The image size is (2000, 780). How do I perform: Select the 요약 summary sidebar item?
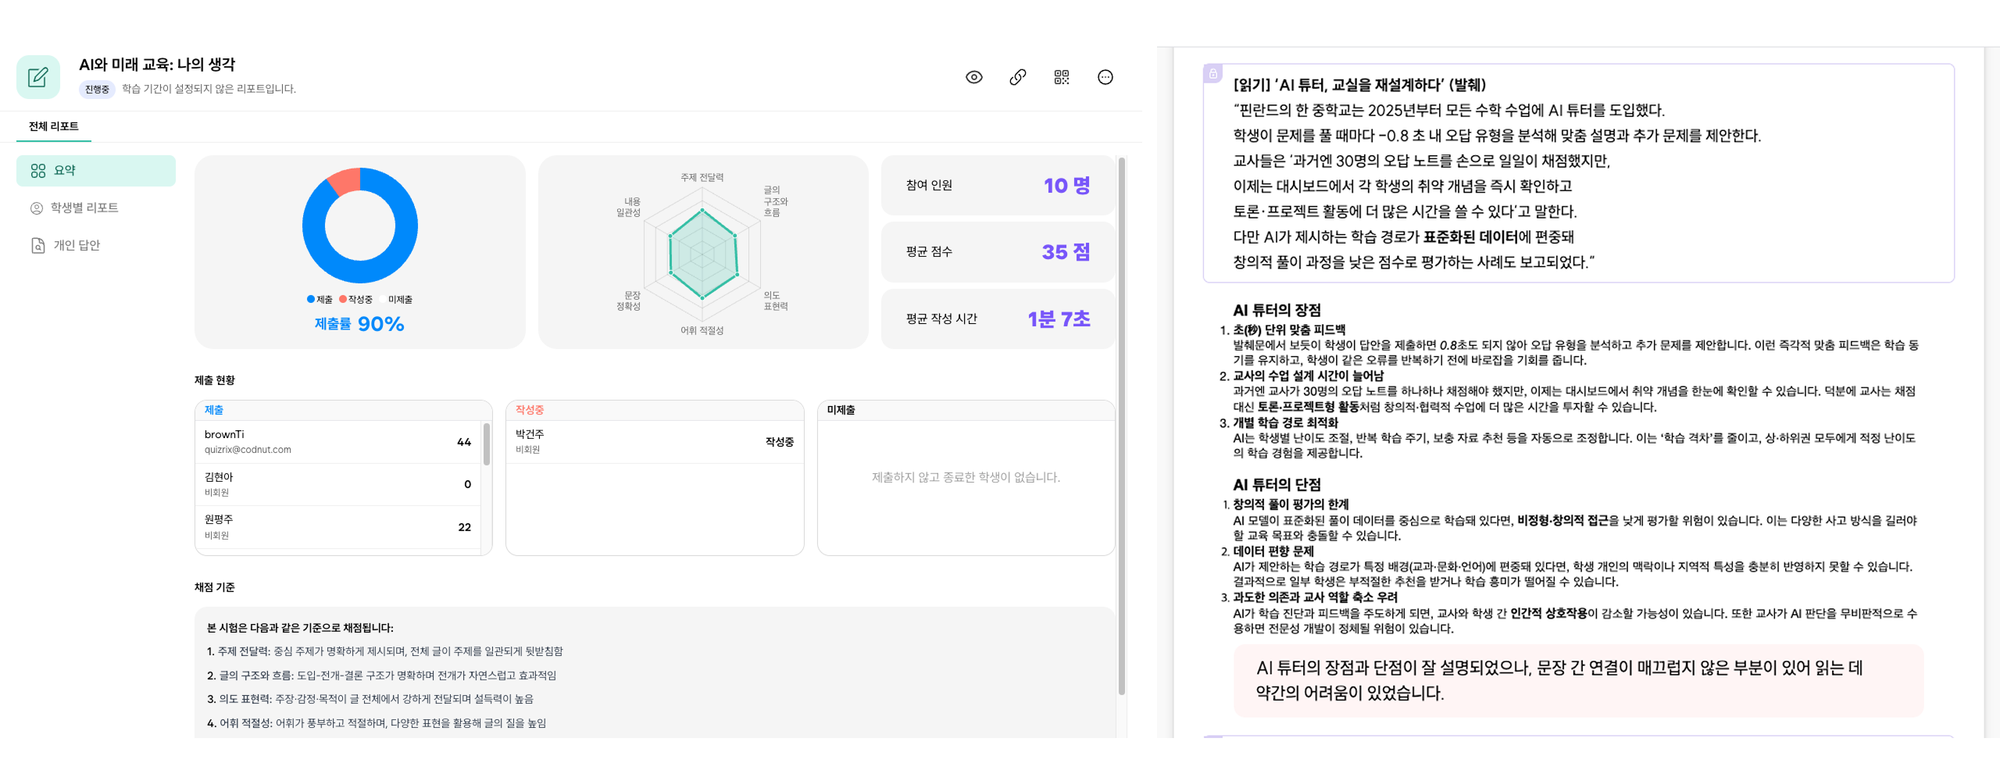point(96,171)
